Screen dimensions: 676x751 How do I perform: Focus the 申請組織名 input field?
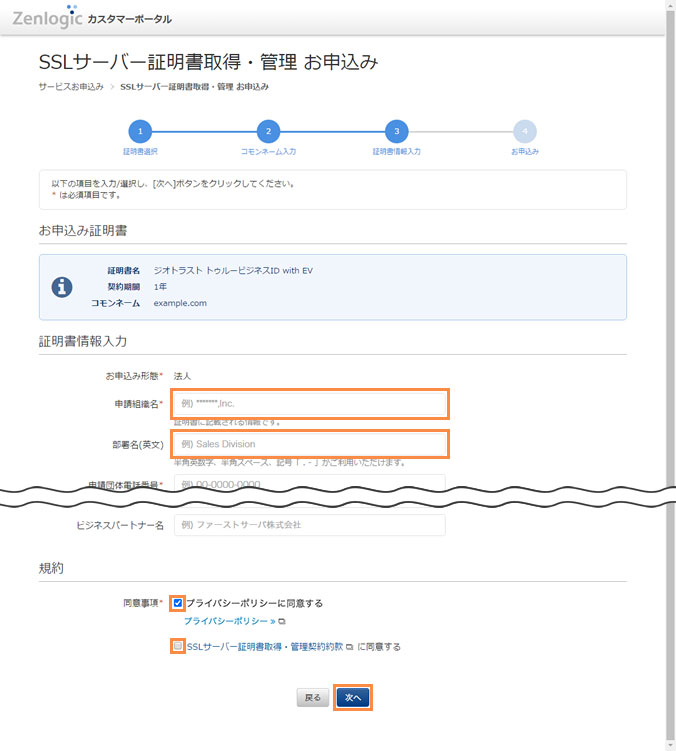[x=310, y=404]
